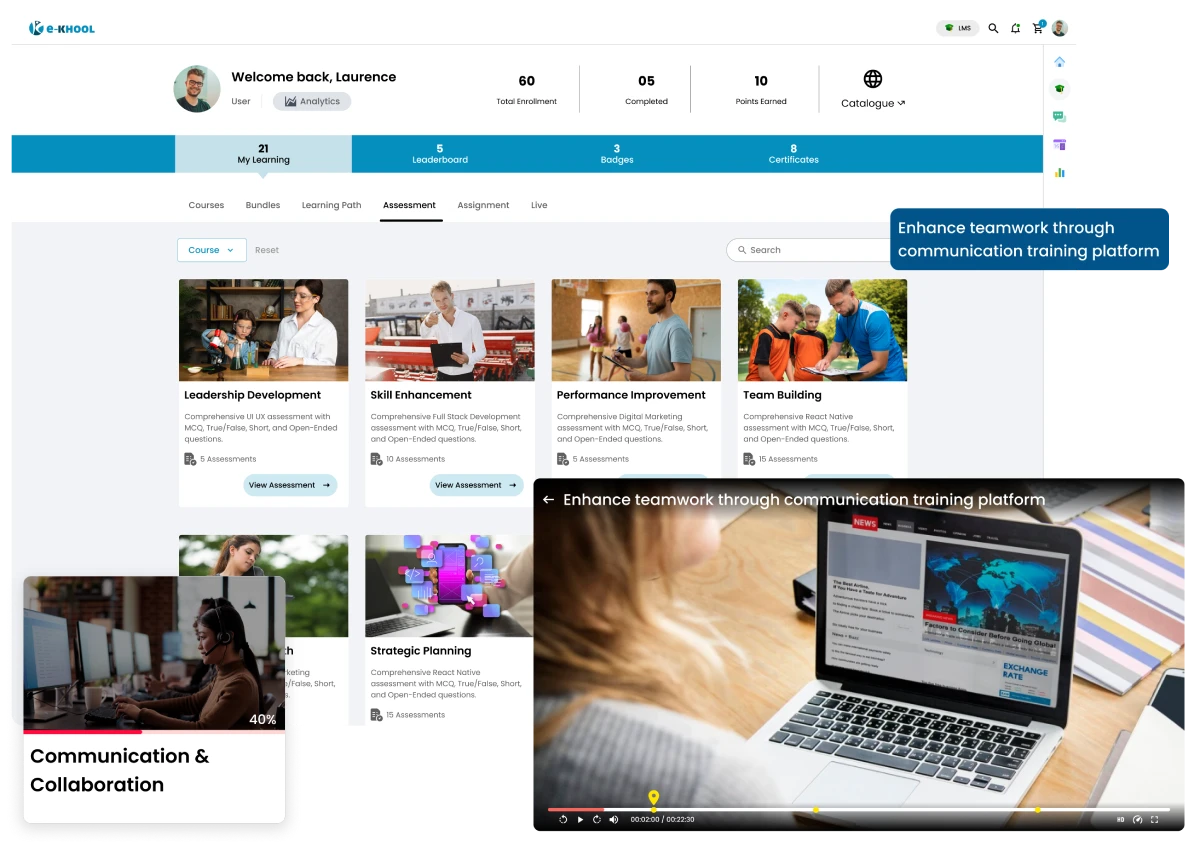
Task: Switch to the Assignment tab
Action: pyautogui.click(x=483, y=205)
